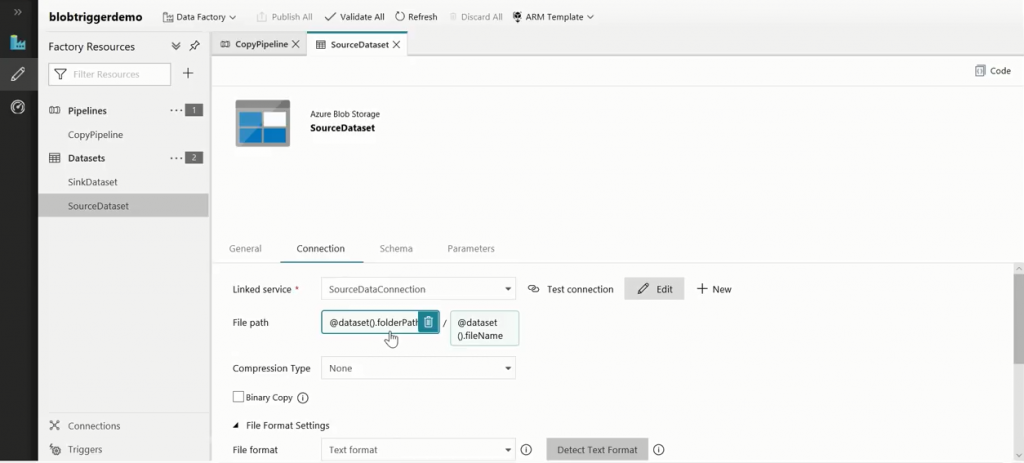Delete the folderPath expression trash icon
Image resolution: width=1024 pixels, height=463 pixels.
tap(428, 322)
